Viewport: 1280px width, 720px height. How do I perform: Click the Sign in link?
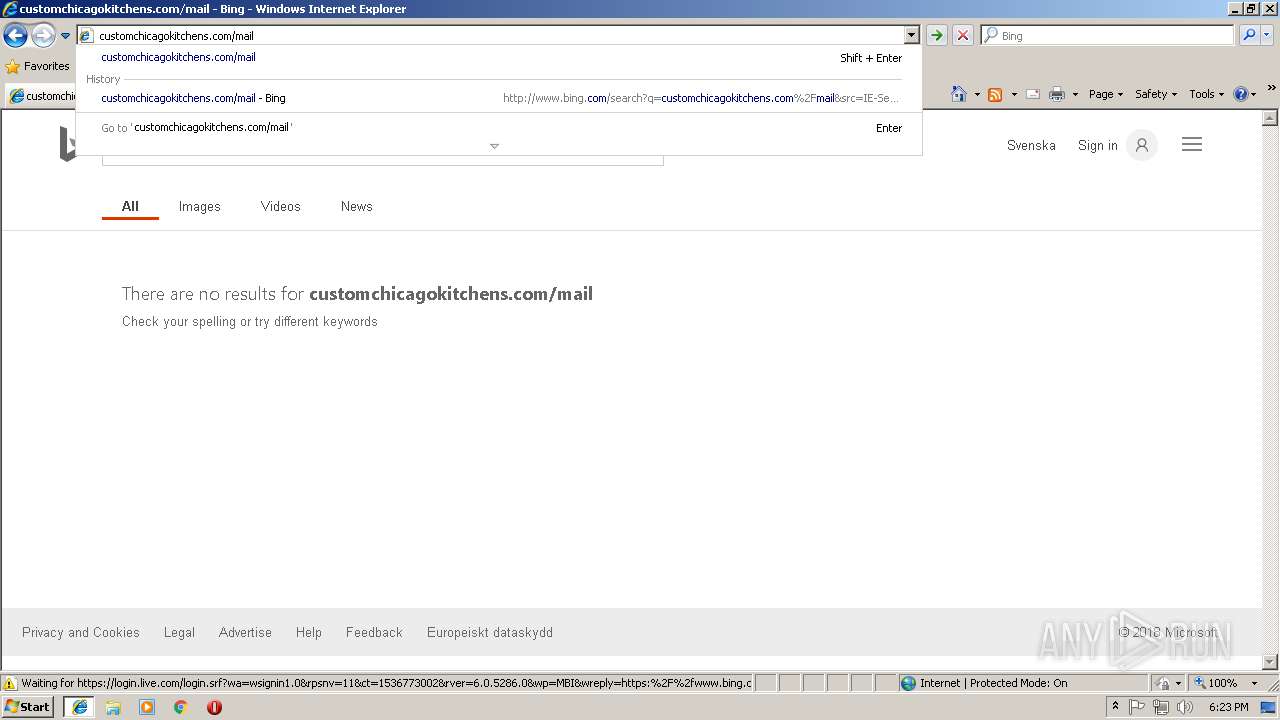pos(1097,145)
